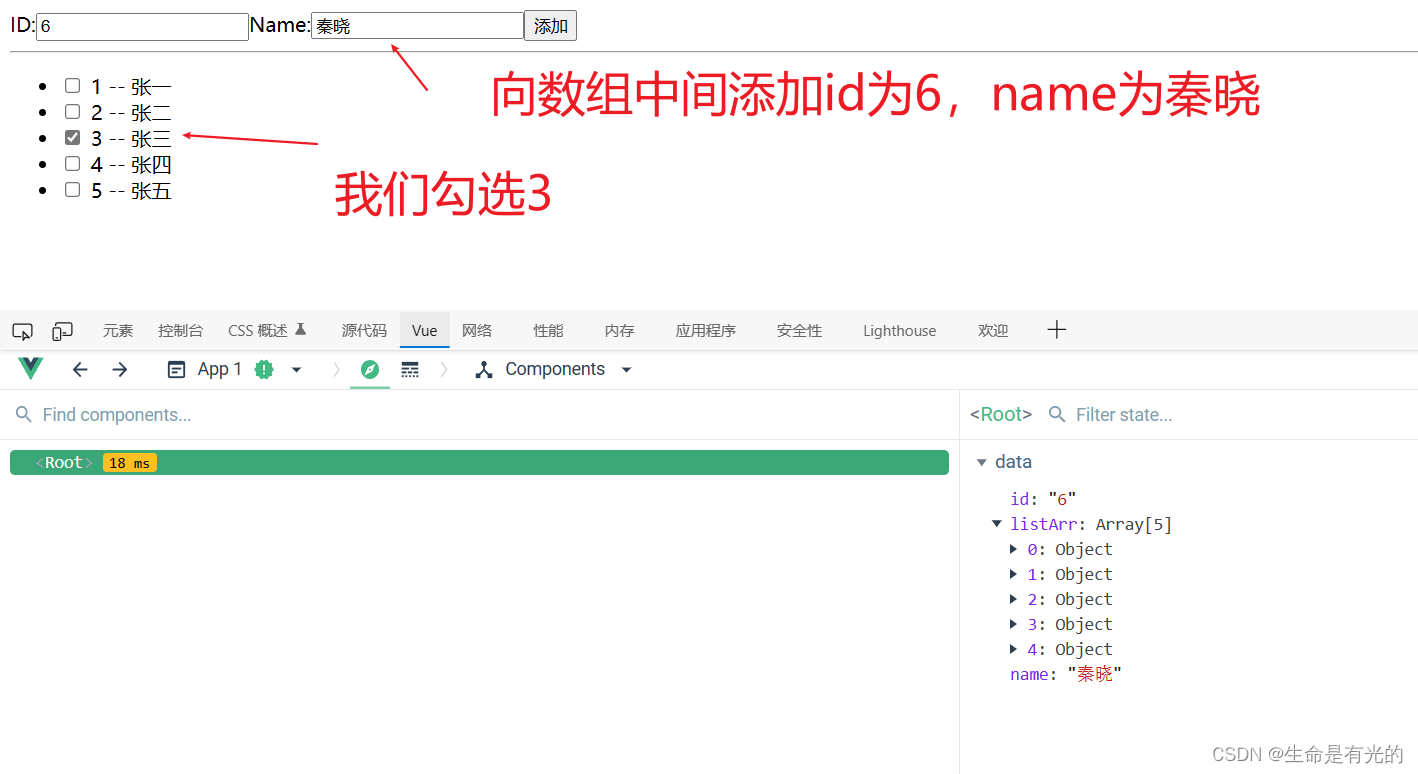Open the 网络 tab
This screenshot has height=774, width=1418.
coord(477,331)
